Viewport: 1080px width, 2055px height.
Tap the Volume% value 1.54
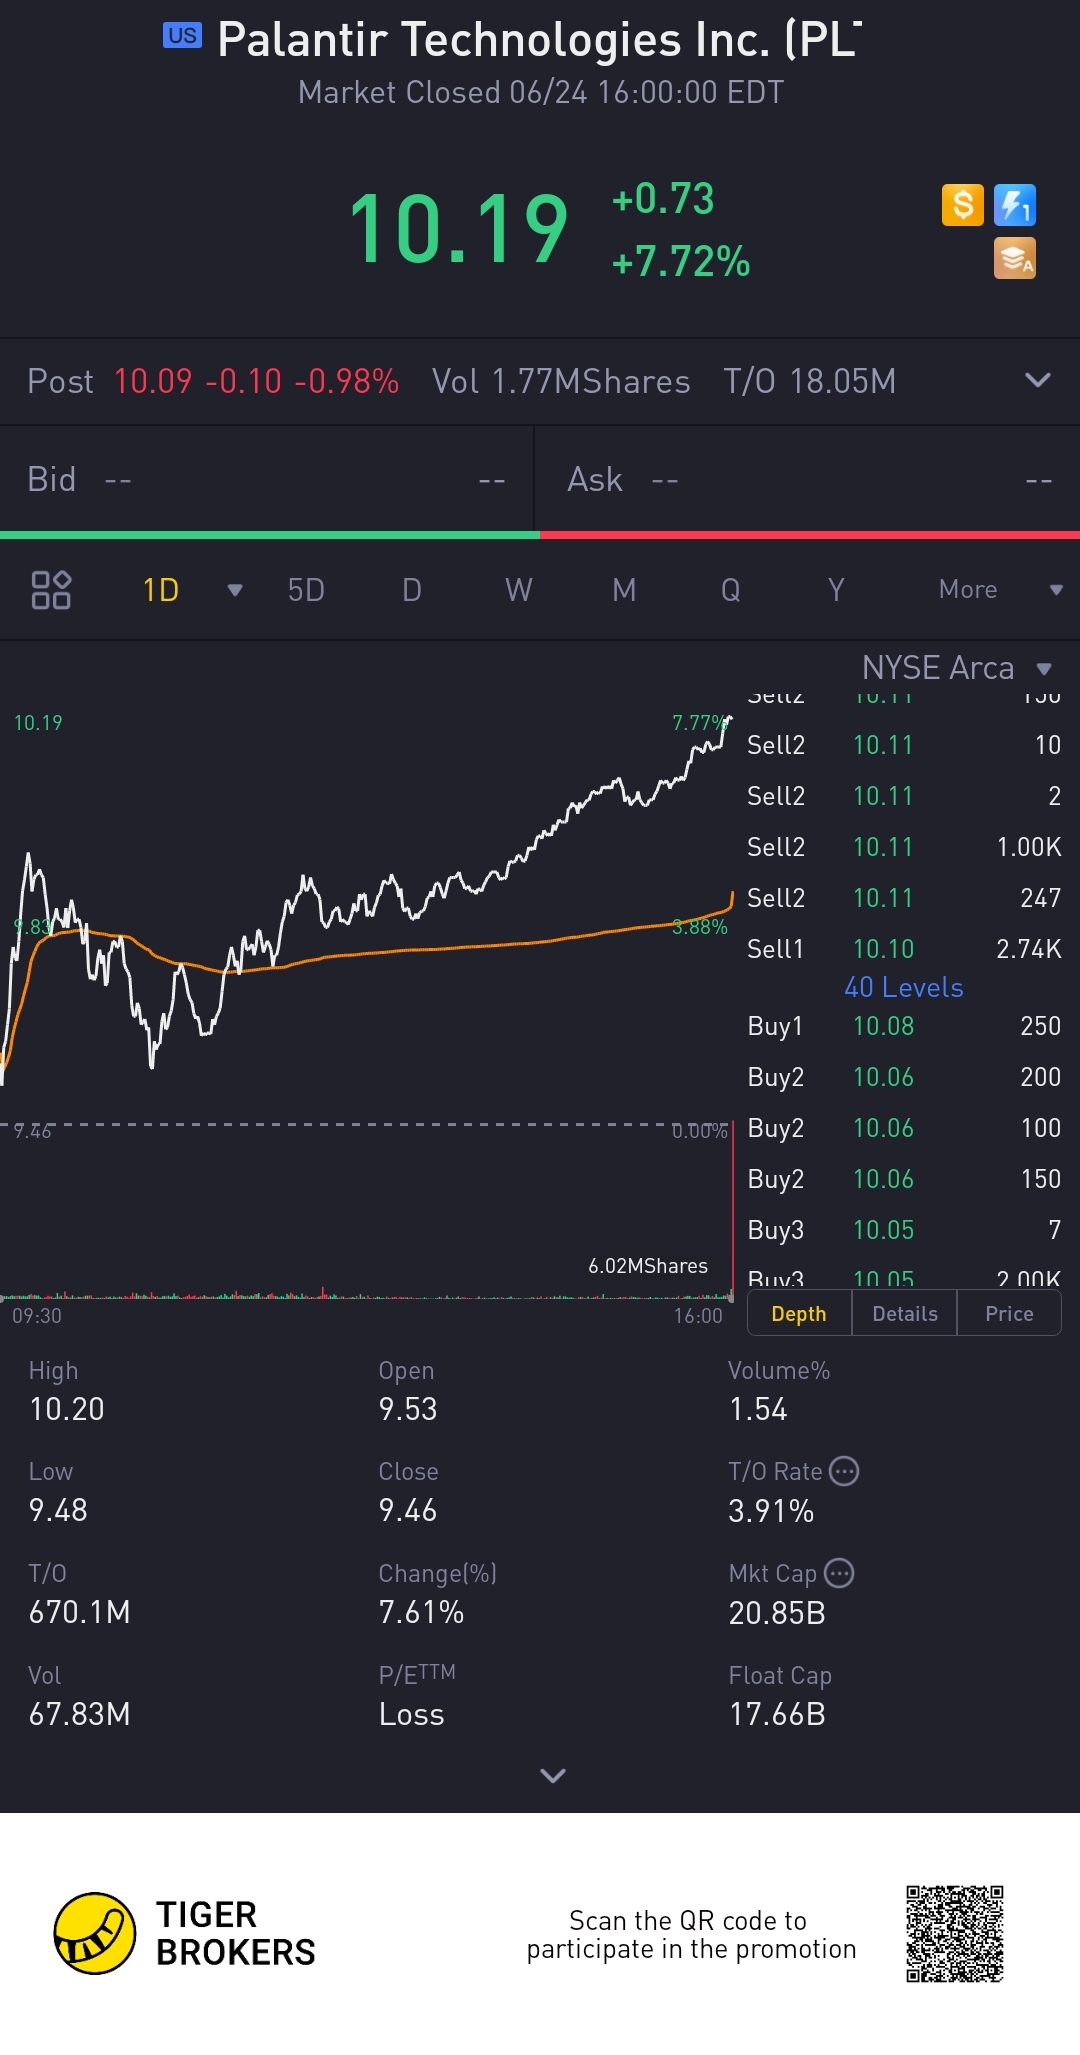pyautogui.click(x=758, y=1409)
